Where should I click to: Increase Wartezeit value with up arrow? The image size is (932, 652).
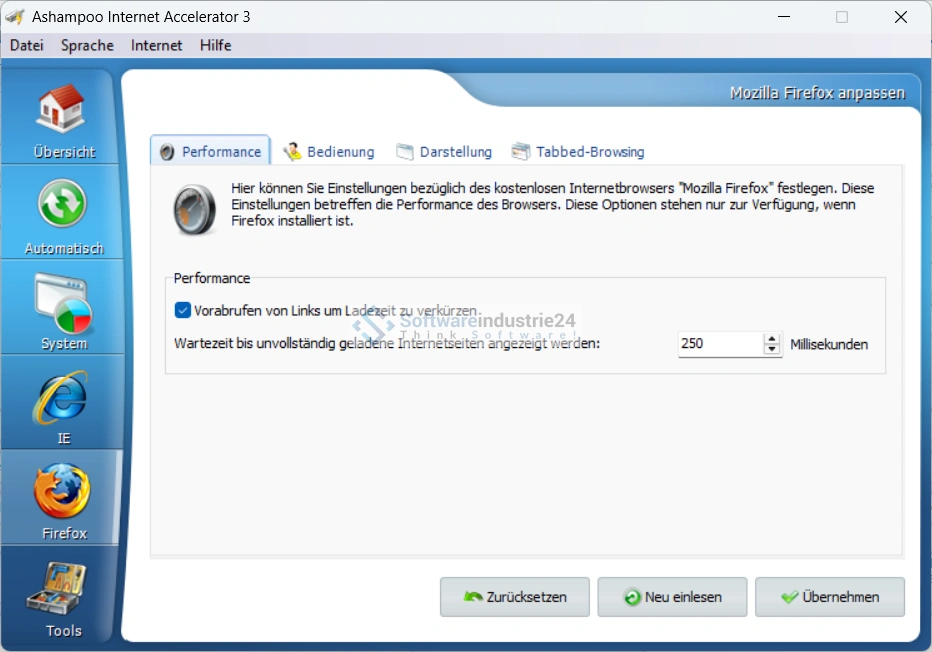pyautogui.click(x=771, y=338)
